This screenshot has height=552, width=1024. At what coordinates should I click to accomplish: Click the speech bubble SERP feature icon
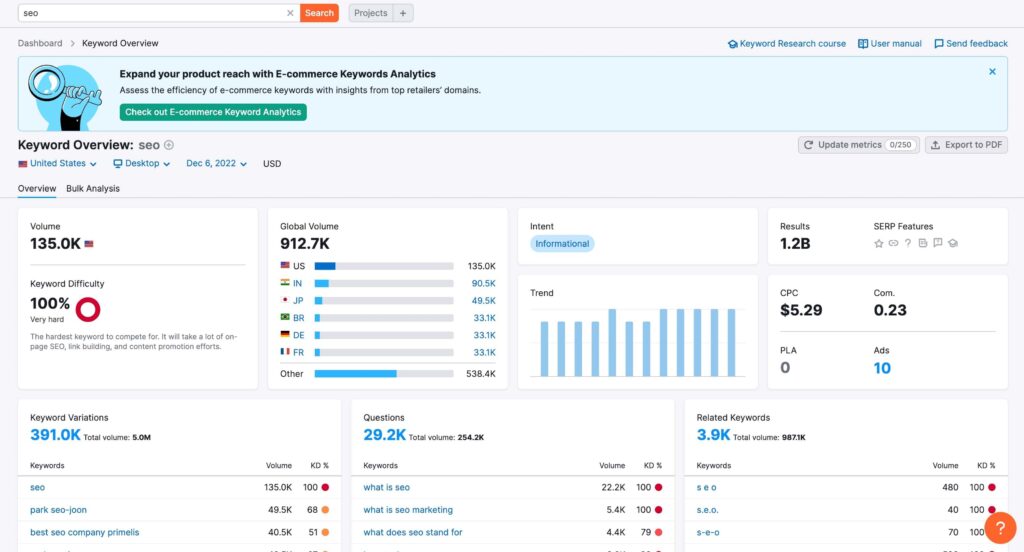938,244
